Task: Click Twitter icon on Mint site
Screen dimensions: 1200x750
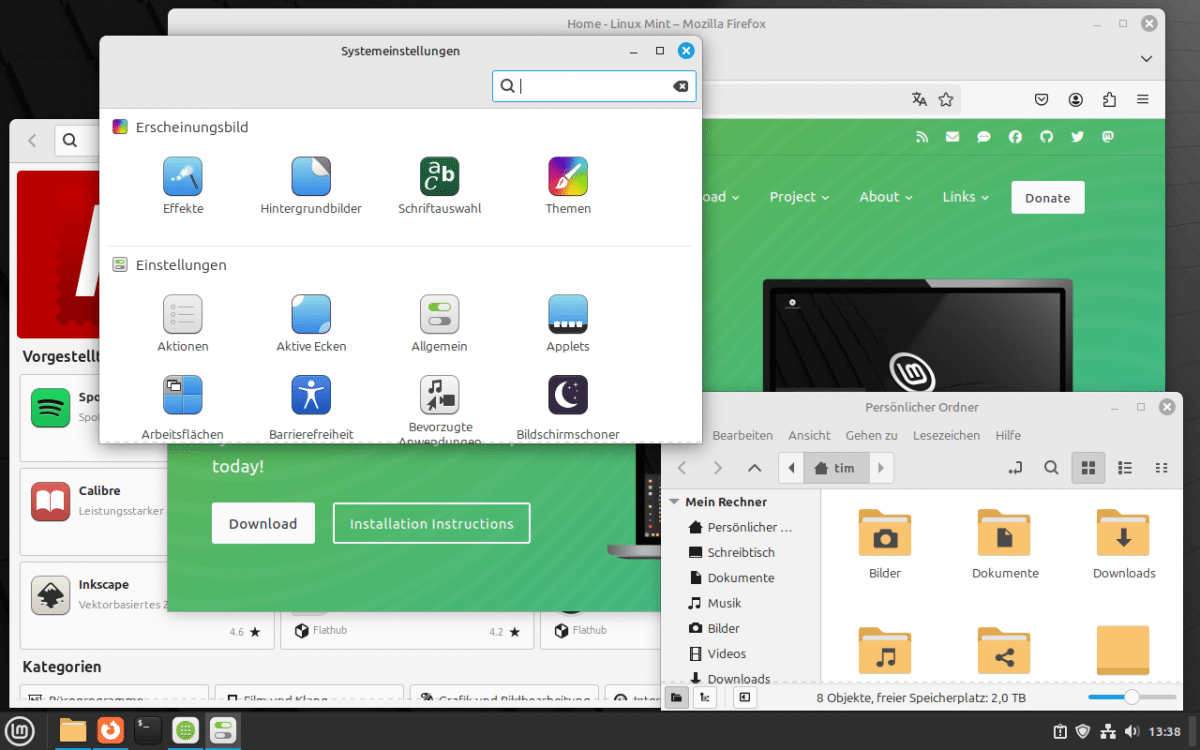Action: [1077, 137]
